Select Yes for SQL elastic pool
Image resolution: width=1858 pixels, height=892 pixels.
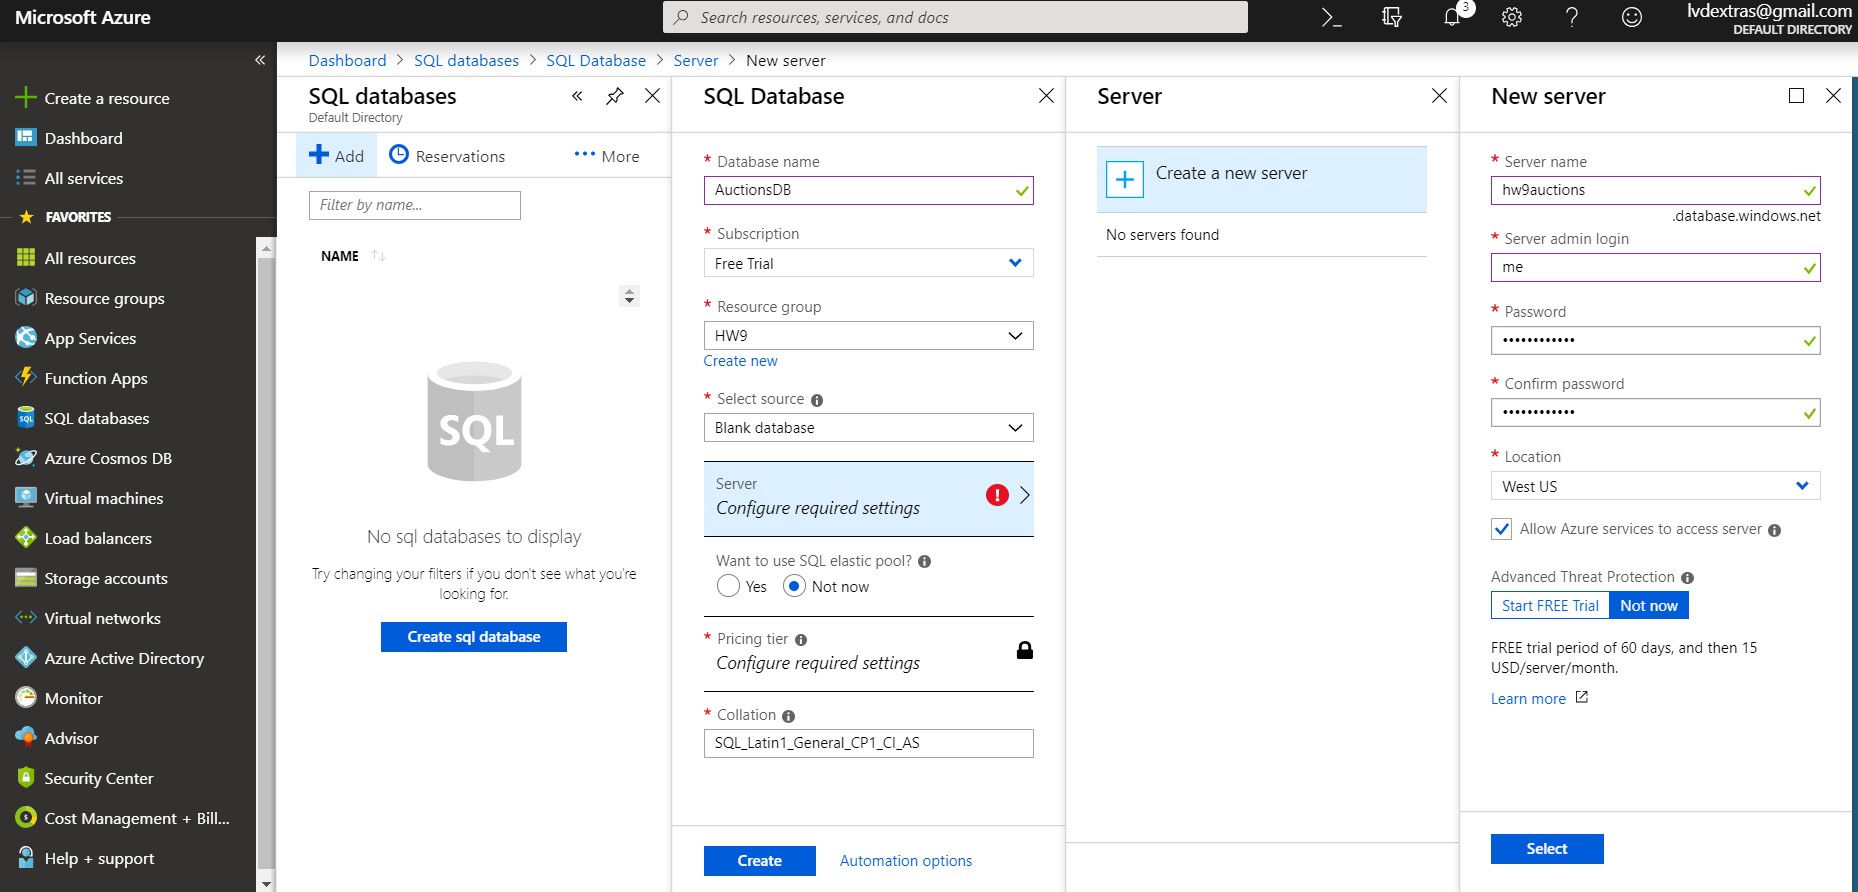click(728, 586)
